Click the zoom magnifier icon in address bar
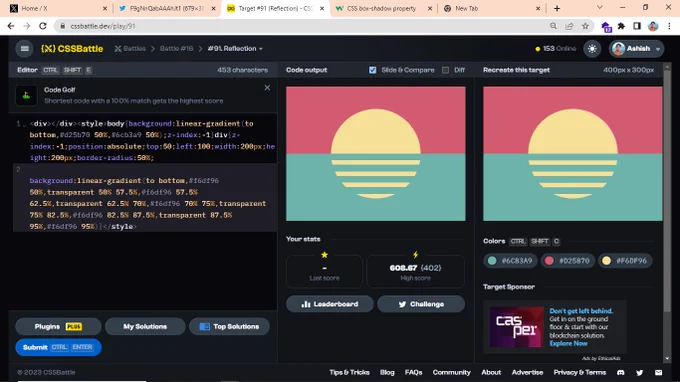 point(553,26)
